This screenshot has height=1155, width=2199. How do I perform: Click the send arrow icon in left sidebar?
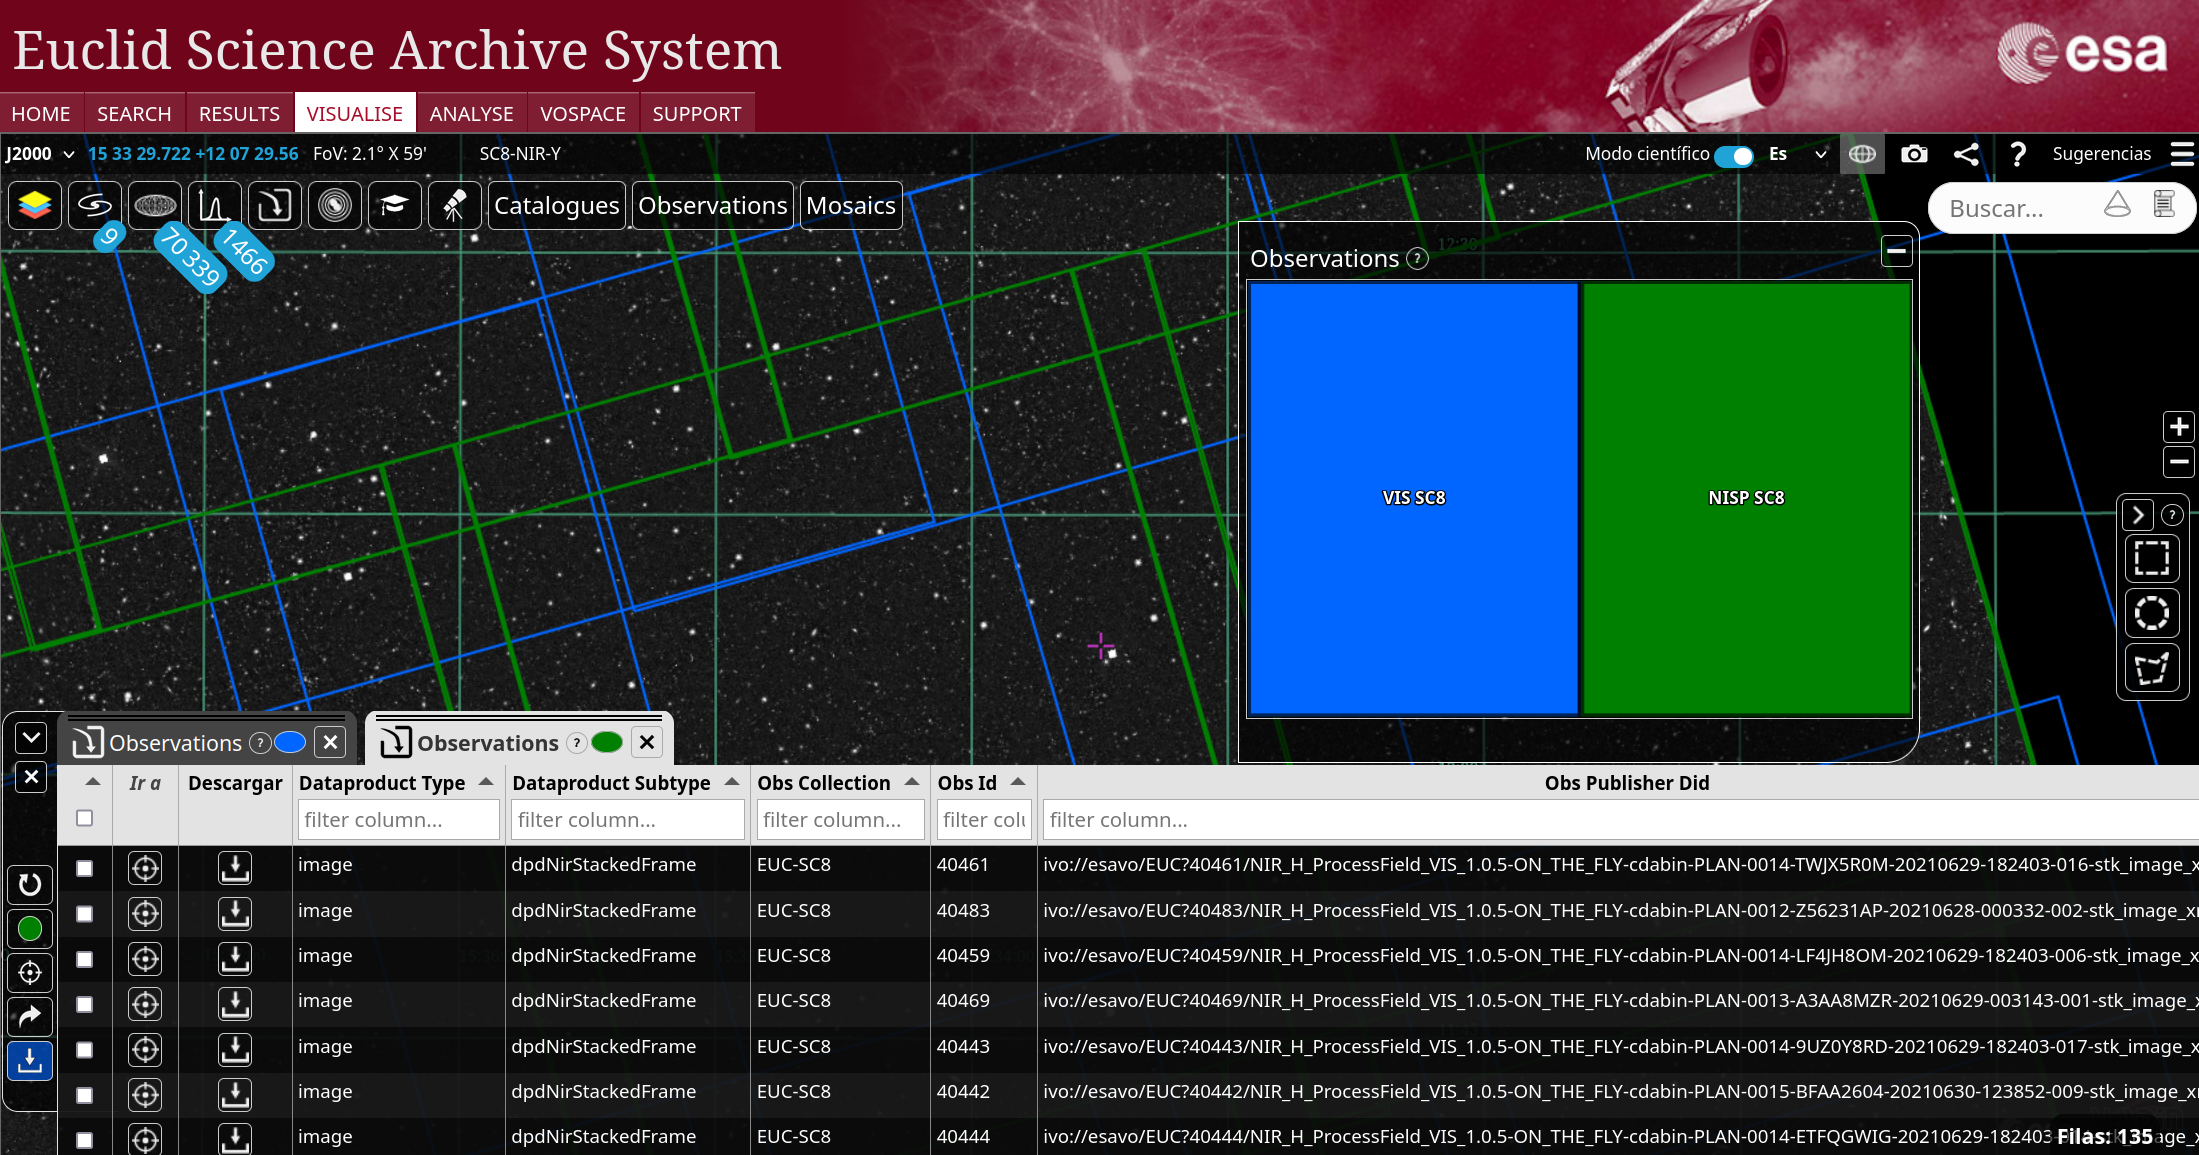(x=30, y=1017)
